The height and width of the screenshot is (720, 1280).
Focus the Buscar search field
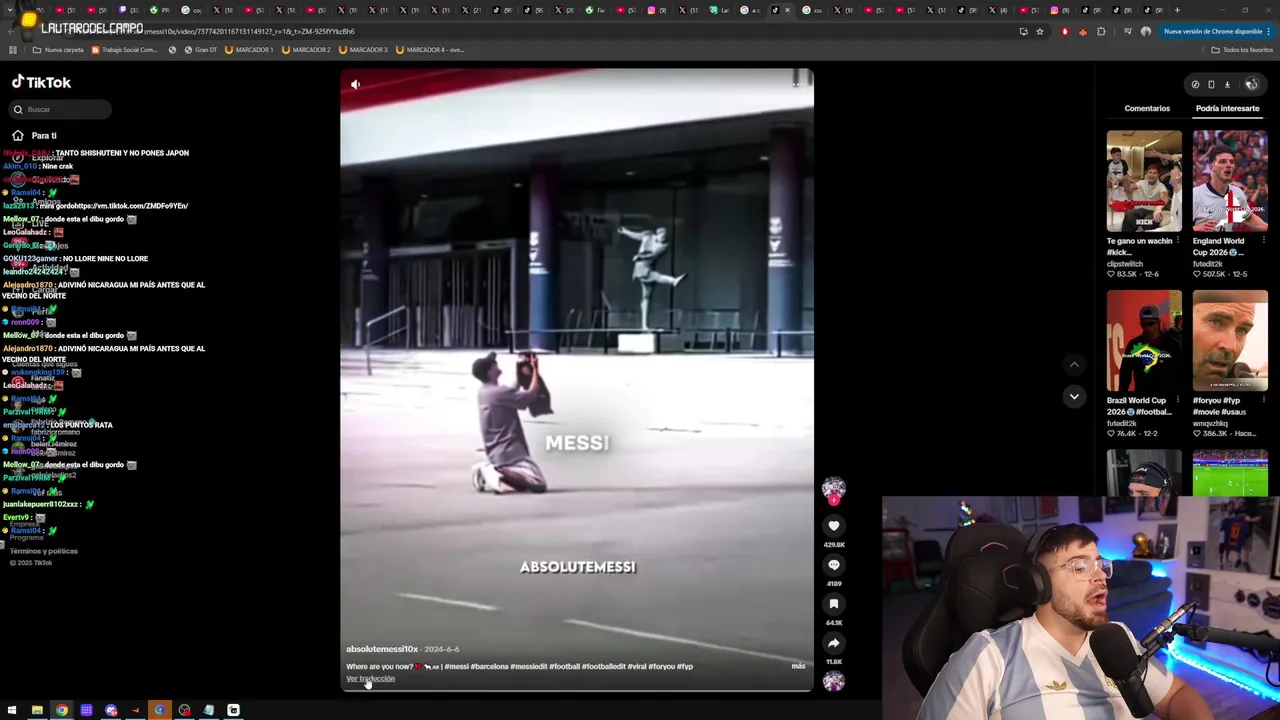point(60,109)
